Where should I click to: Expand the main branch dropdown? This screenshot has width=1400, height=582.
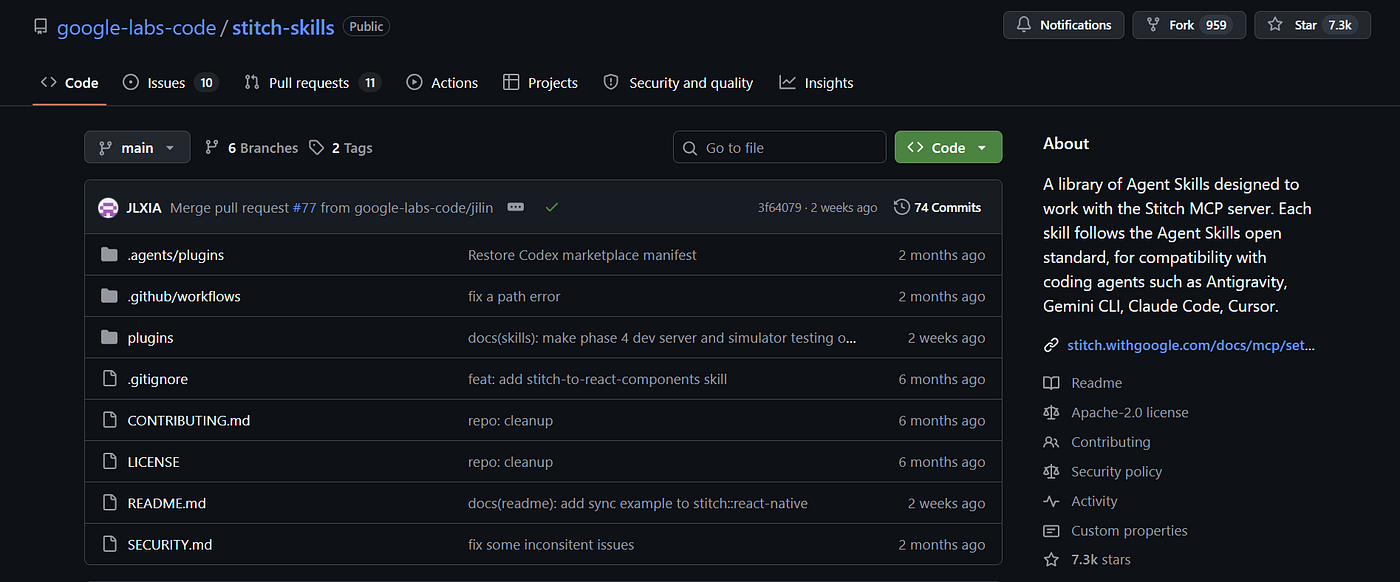(x=137, y=148)
